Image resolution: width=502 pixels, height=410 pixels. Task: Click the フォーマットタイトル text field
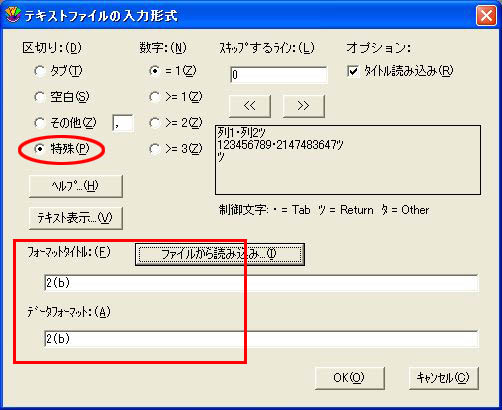pos(261,283)
